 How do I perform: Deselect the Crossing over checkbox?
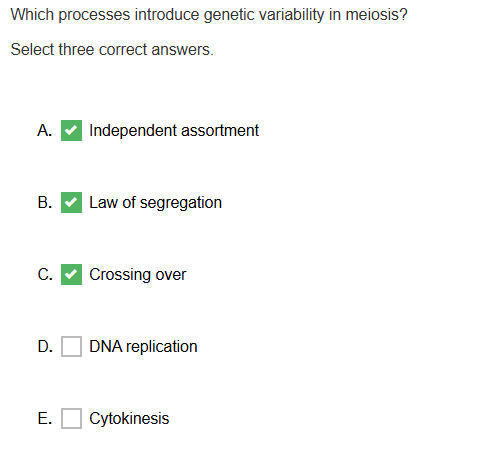(x=71, y=274)
